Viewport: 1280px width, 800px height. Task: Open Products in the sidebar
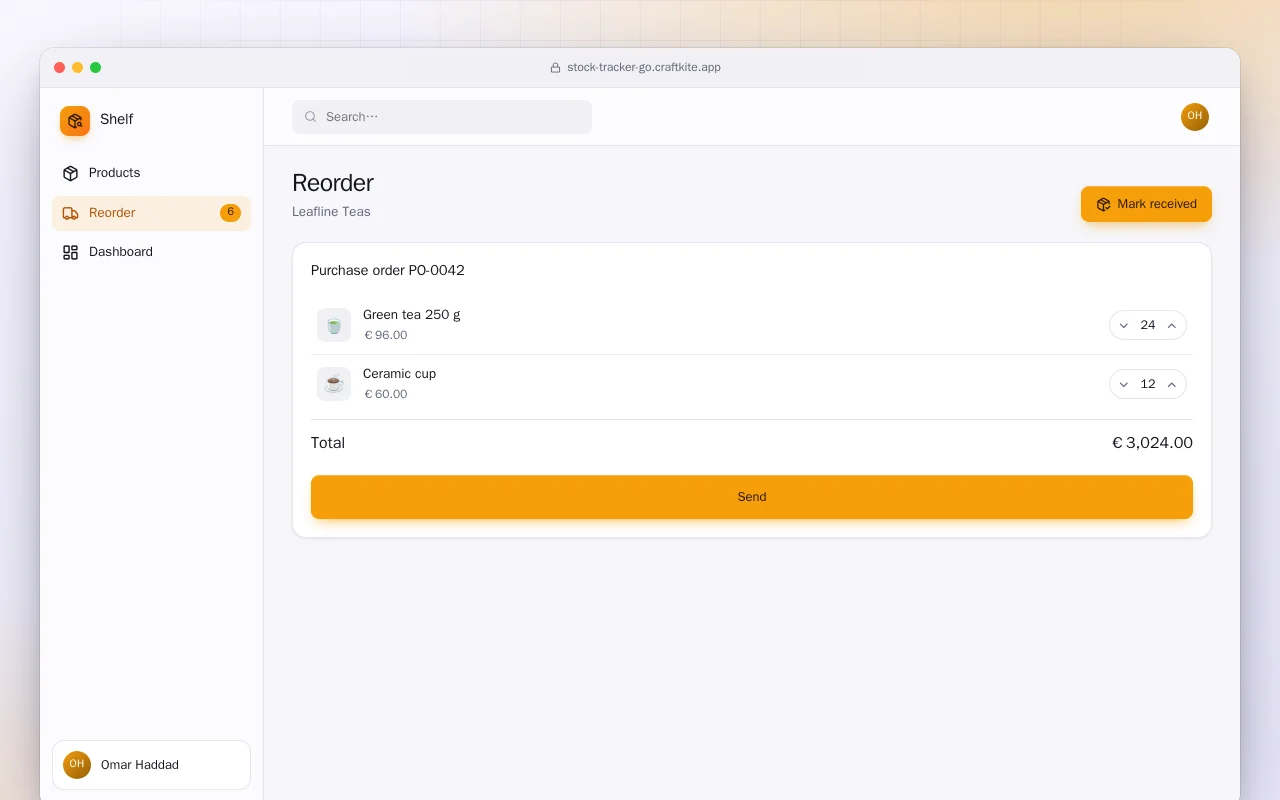click(151, 173)
